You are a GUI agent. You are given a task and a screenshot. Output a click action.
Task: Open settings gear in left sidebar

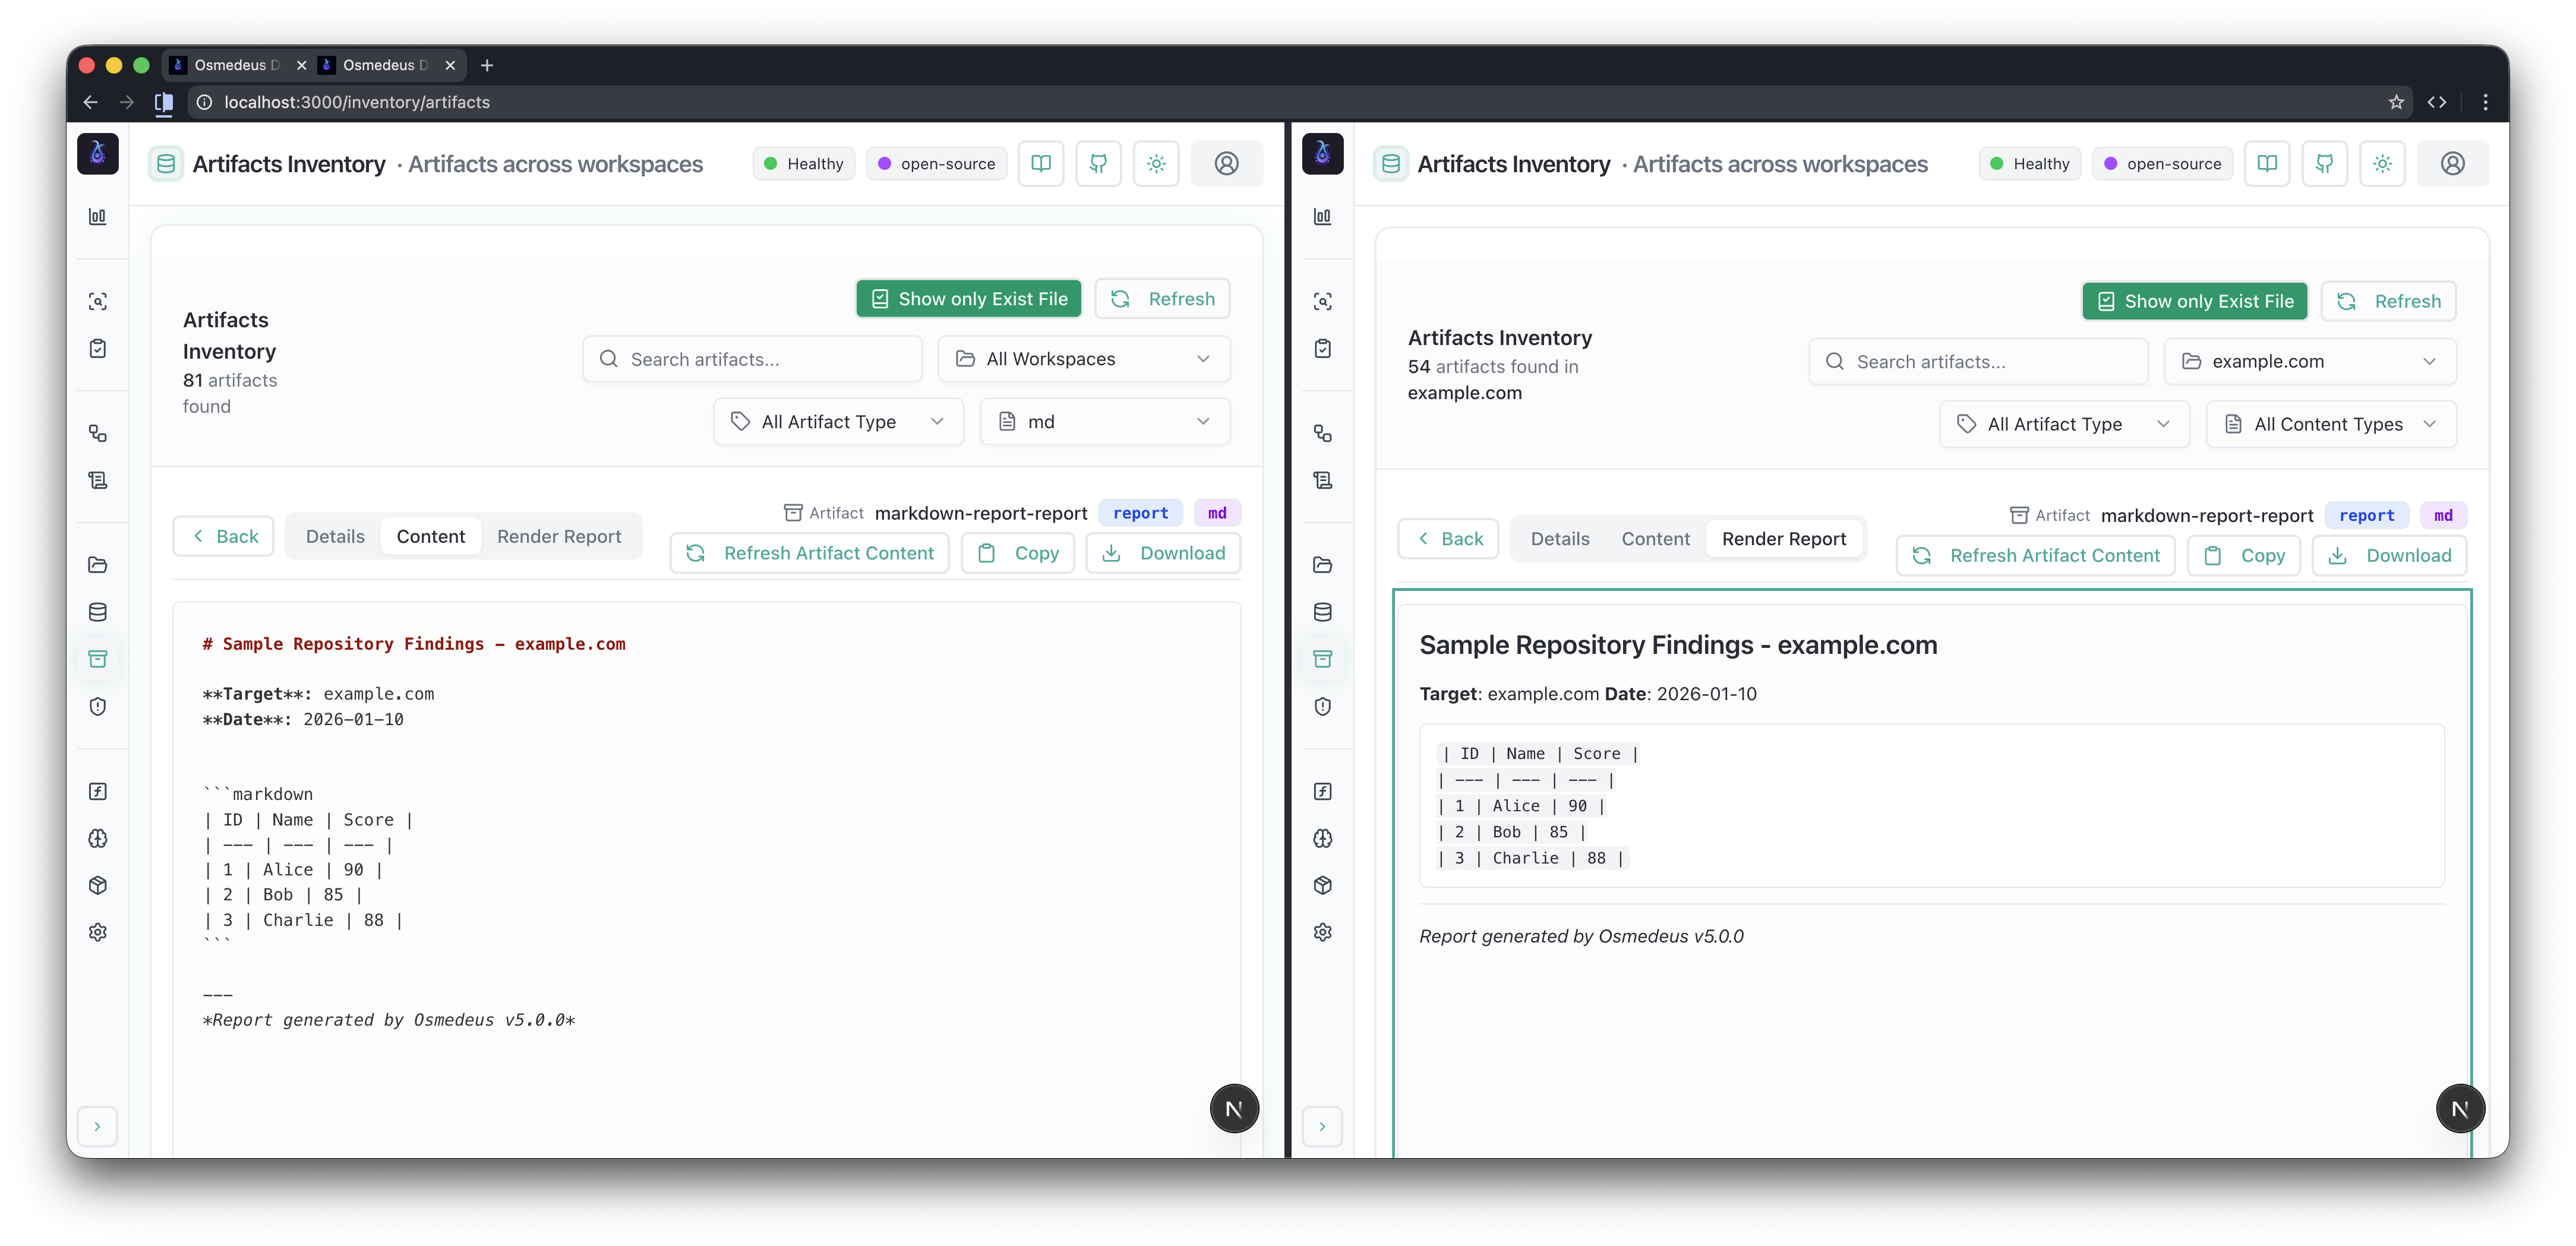pos(98,932)
